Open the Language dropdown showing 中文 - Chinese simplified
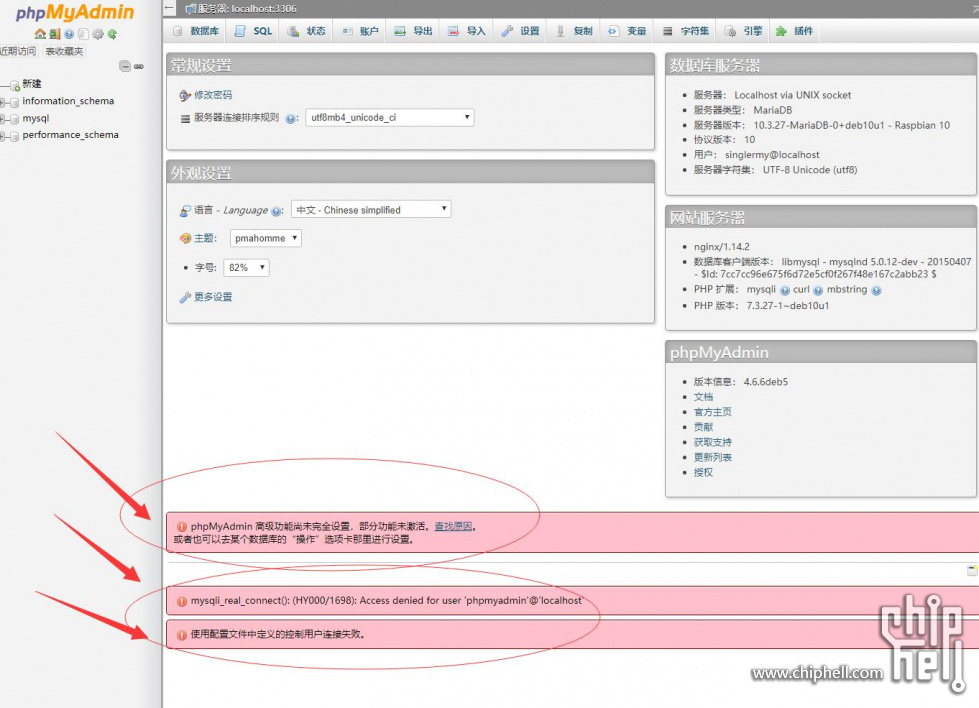Image resolution: width=979 pixels, height=708 pixels. click(x=371, y=209)
